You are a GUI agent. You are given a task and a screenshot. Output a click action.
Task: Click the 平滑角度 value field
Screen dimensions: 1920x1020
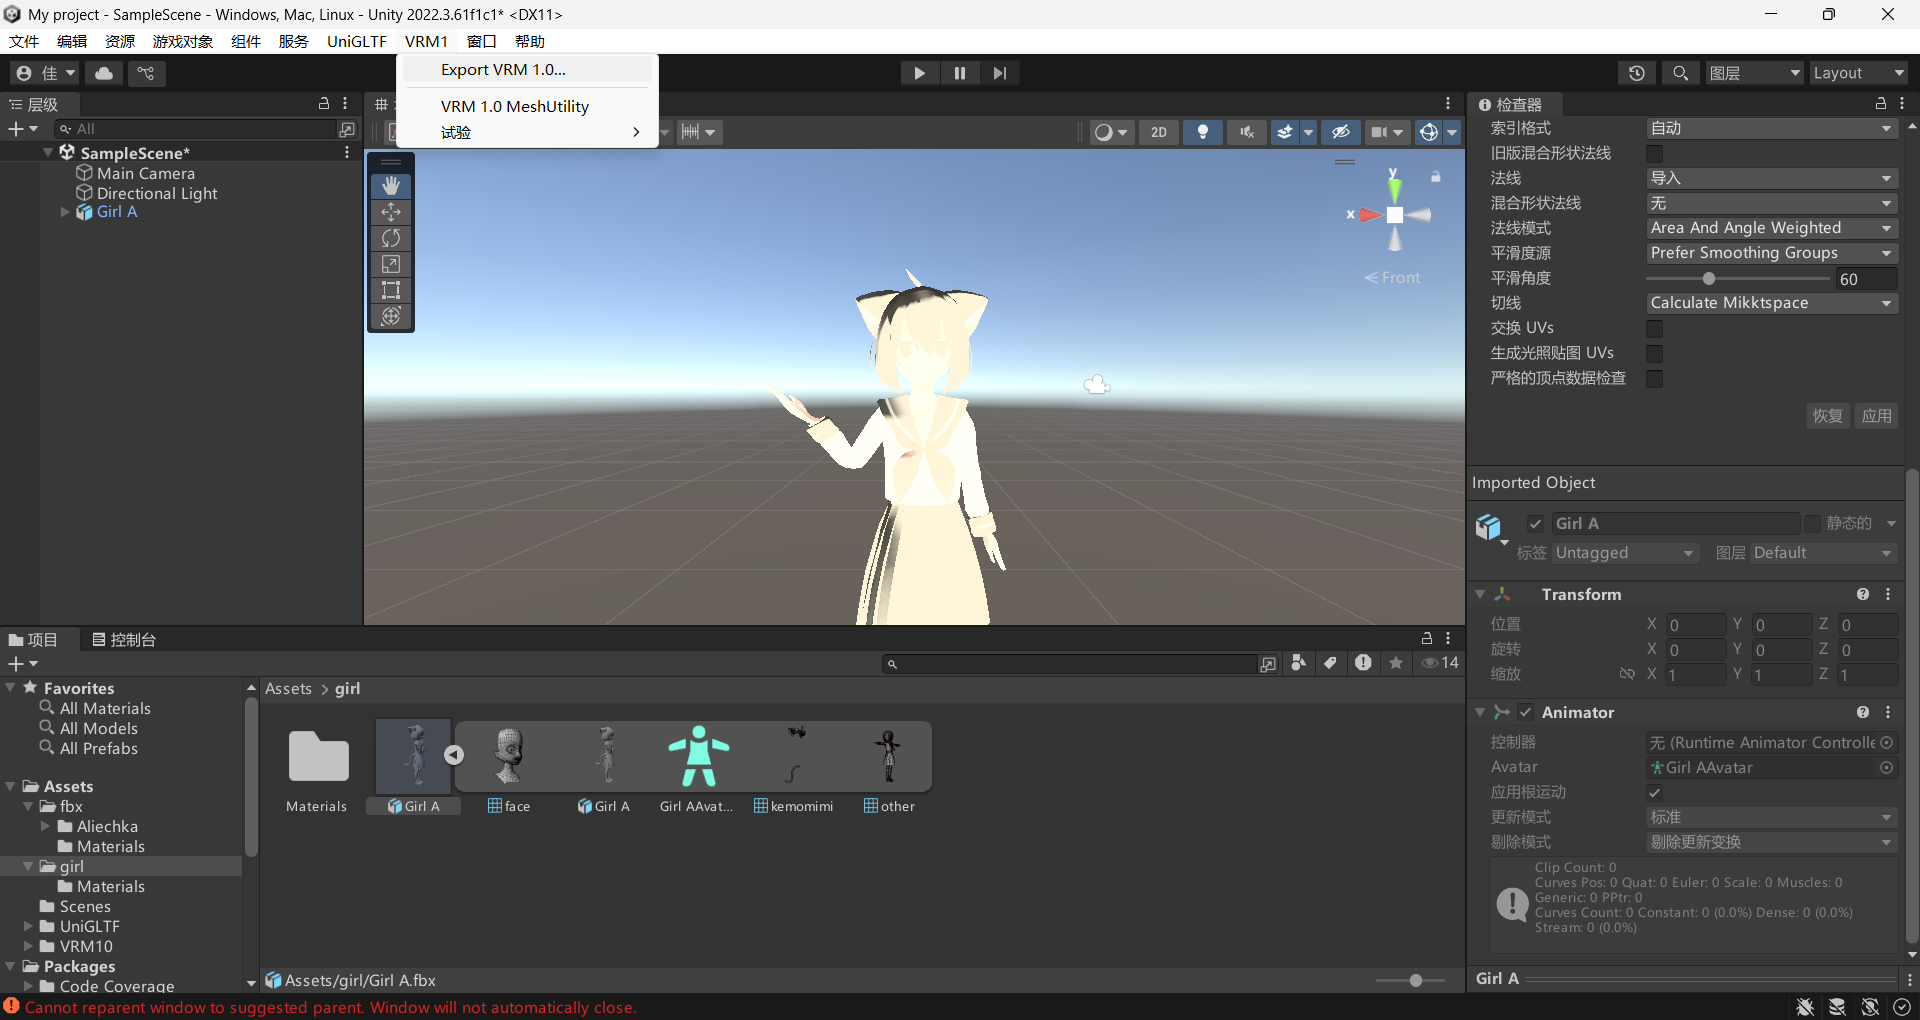point(1866,280)
